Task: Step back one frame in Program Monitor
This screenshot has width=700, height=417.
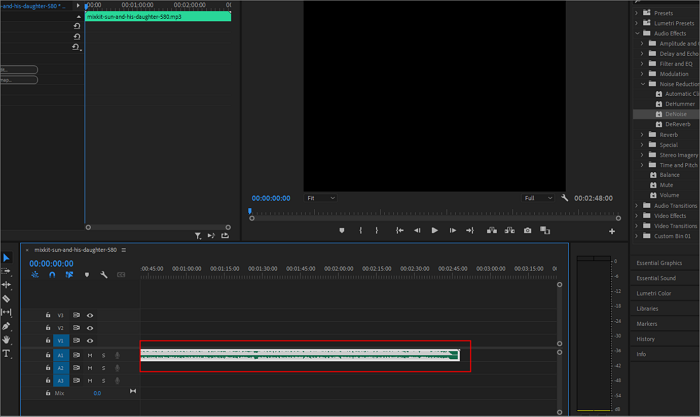Action: click(417, 230)
